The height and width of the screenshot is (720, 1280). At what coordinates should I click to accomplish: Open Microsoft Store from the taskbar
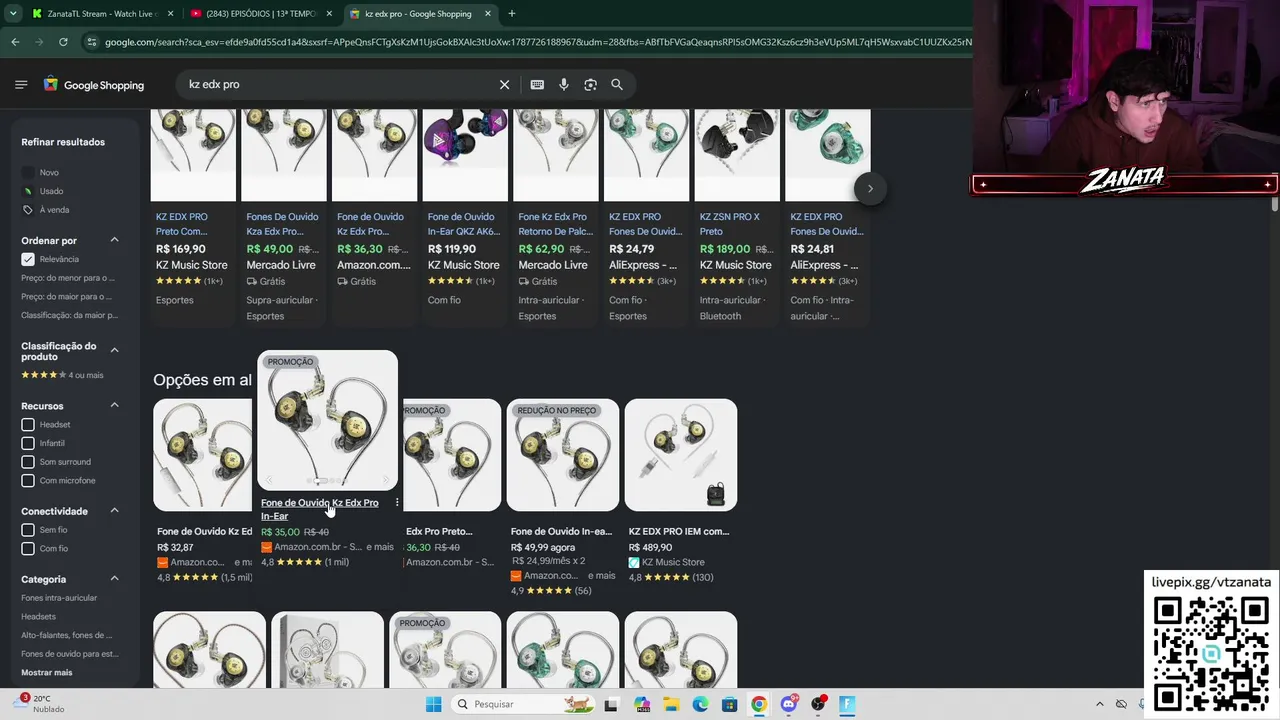pyautogui.click(x=730, y=704)
